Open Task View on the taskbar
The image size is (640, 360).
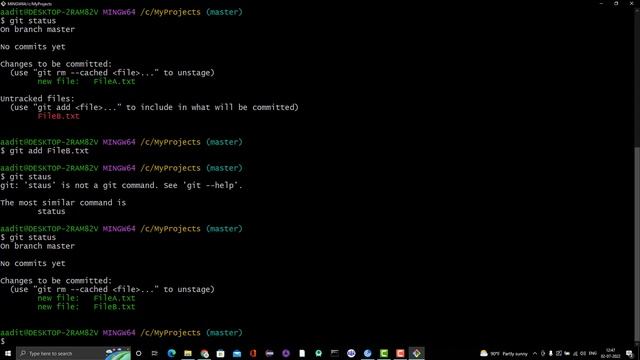tap(155, 353)
